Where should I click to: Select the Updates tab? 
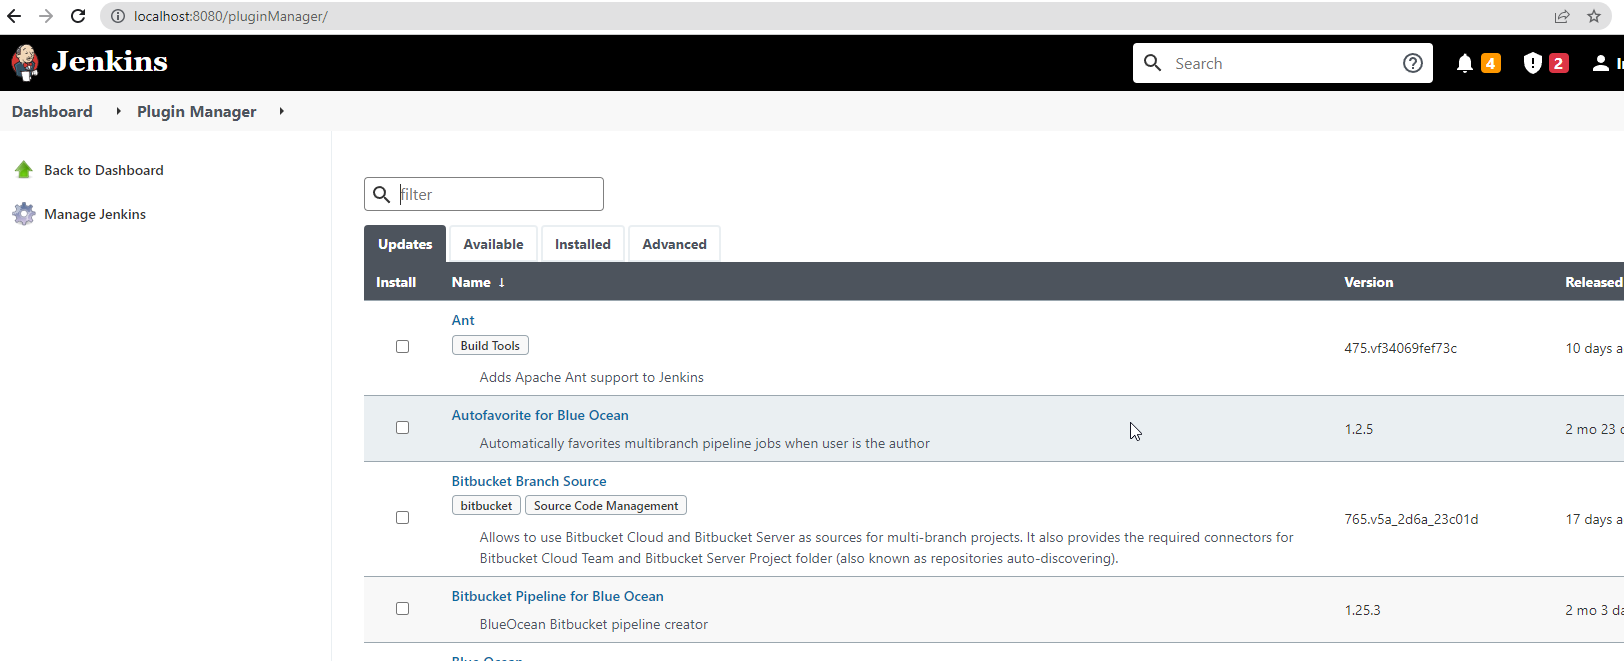coord(405,244)
